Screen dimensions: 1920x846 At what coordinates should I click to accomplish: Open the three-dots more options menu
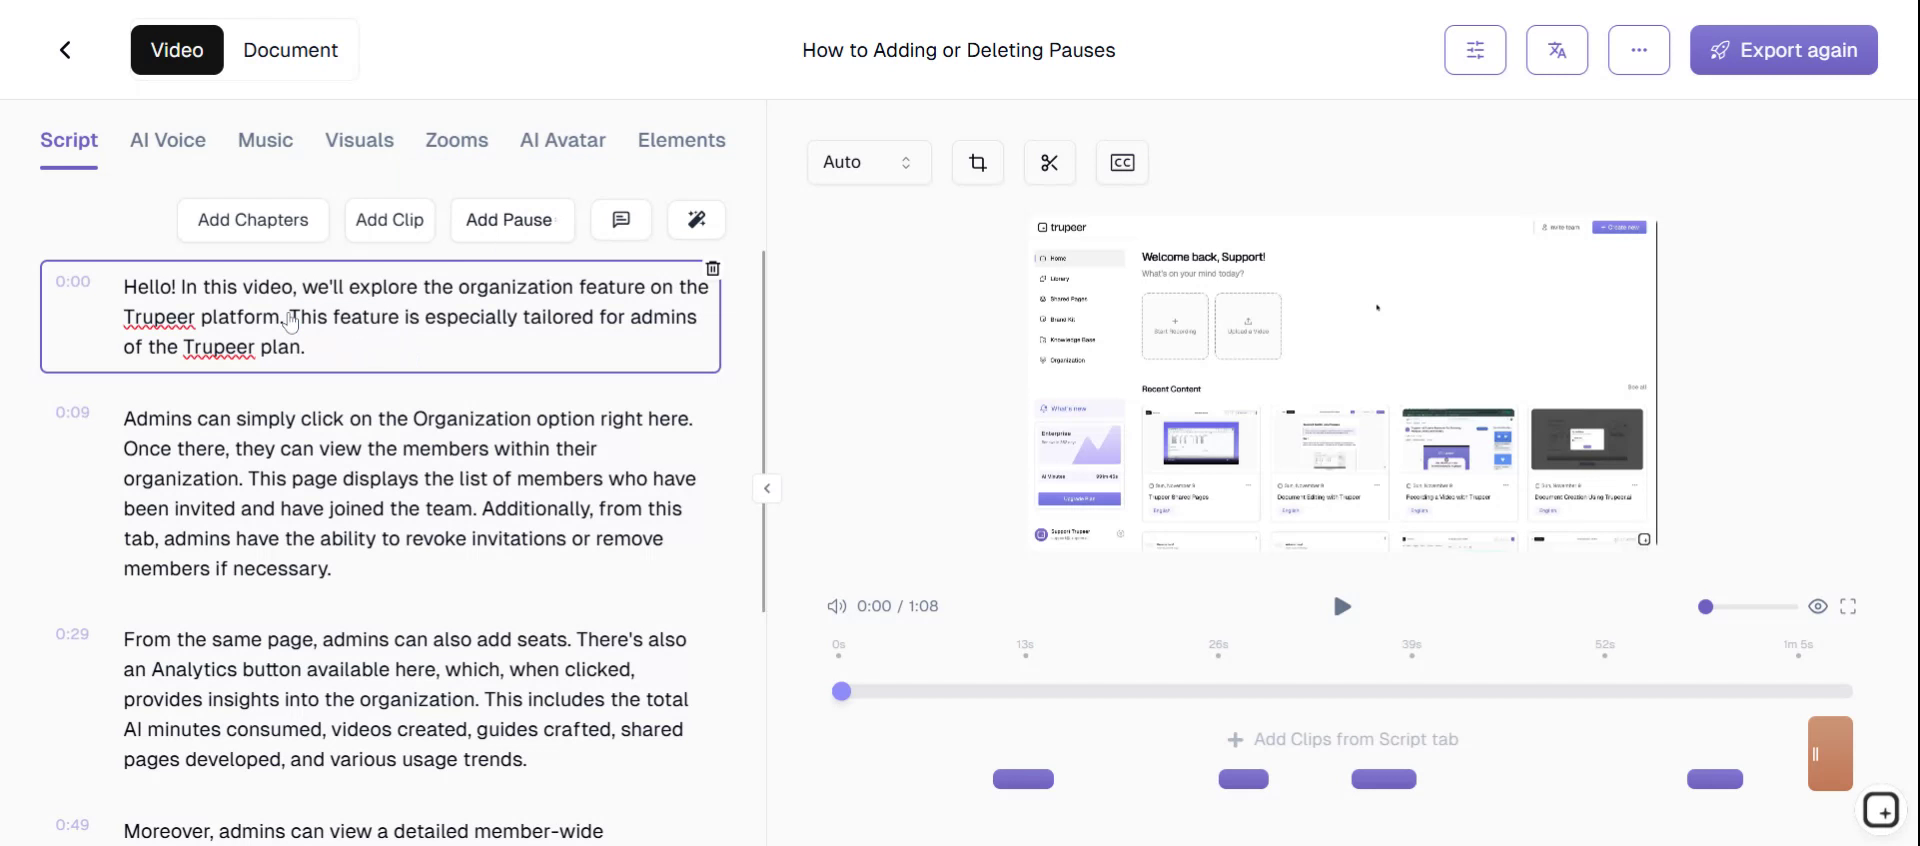point(1639,50)
